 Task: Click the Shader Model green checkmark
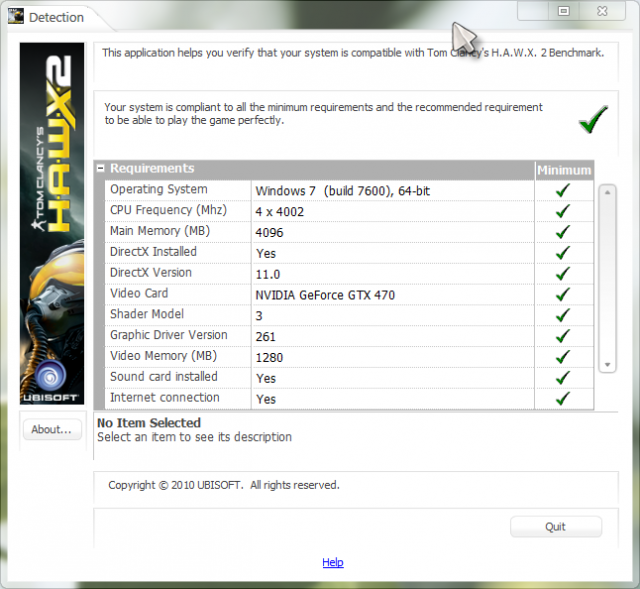563,315
